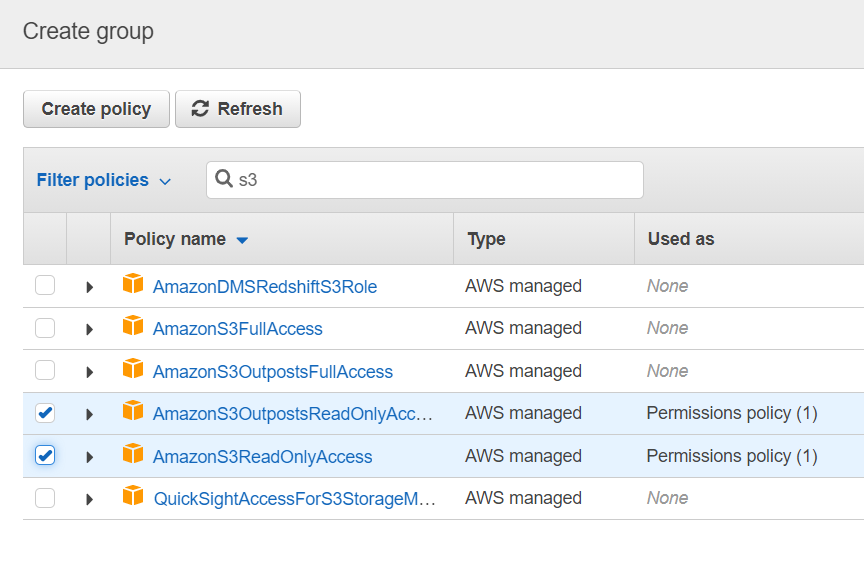Click the QuickSightAccessForS3 policy box icon

point(133,497)
